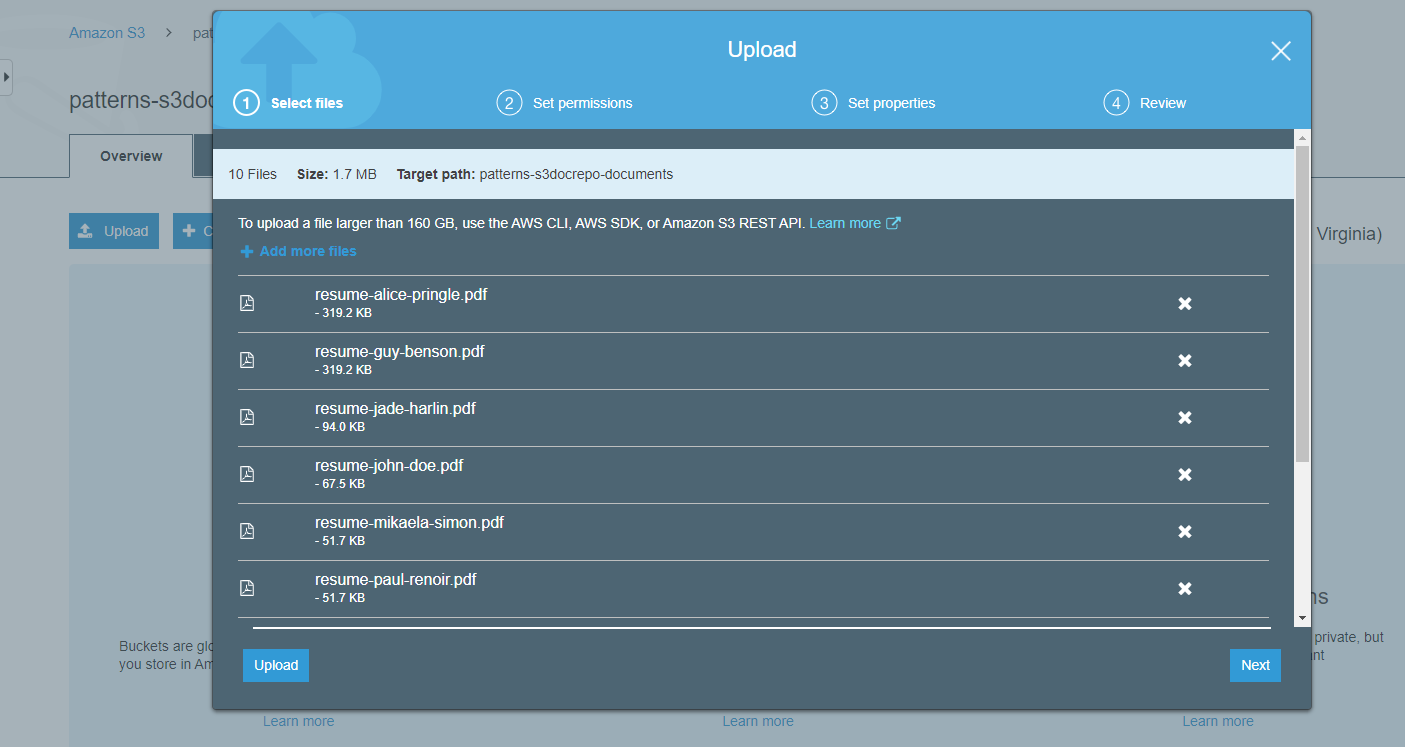Click Amazon S3 breadcrumb link
This screenshot has width=1405, height=747.
[107, 33]
